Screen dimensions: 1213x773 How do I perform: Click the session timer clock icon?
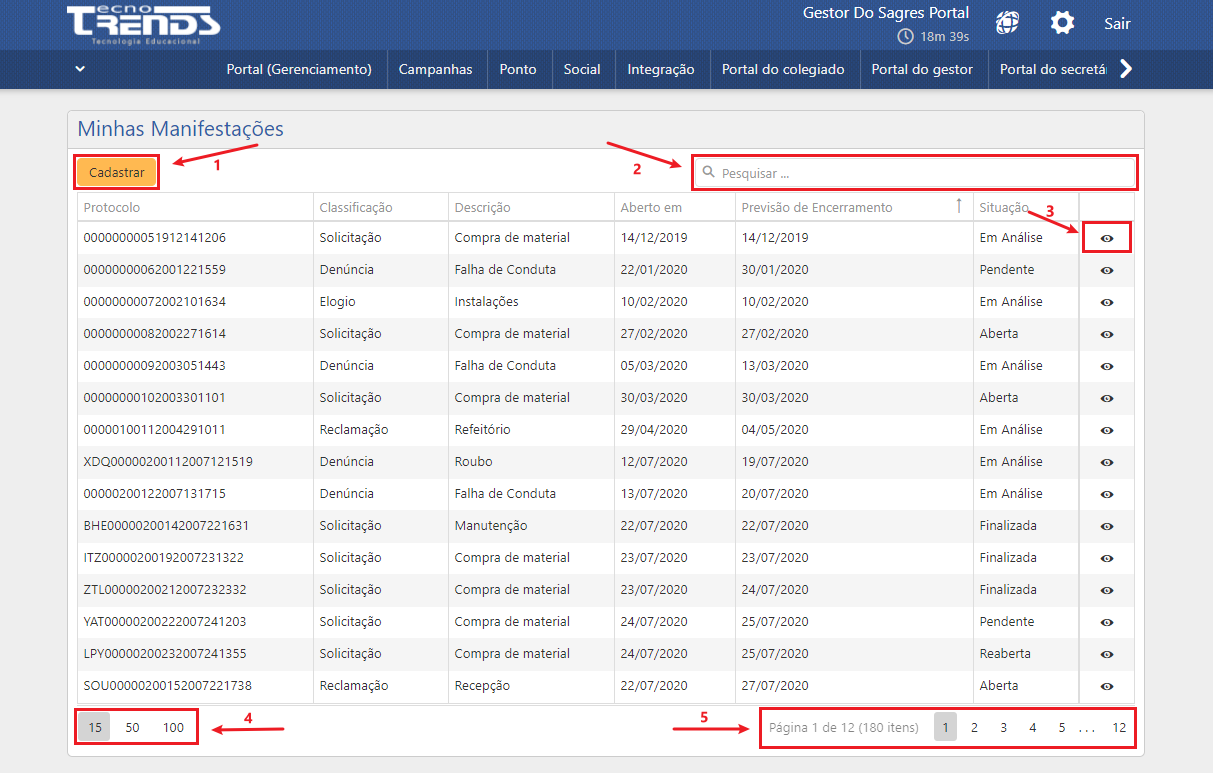(x=906, y=37)
